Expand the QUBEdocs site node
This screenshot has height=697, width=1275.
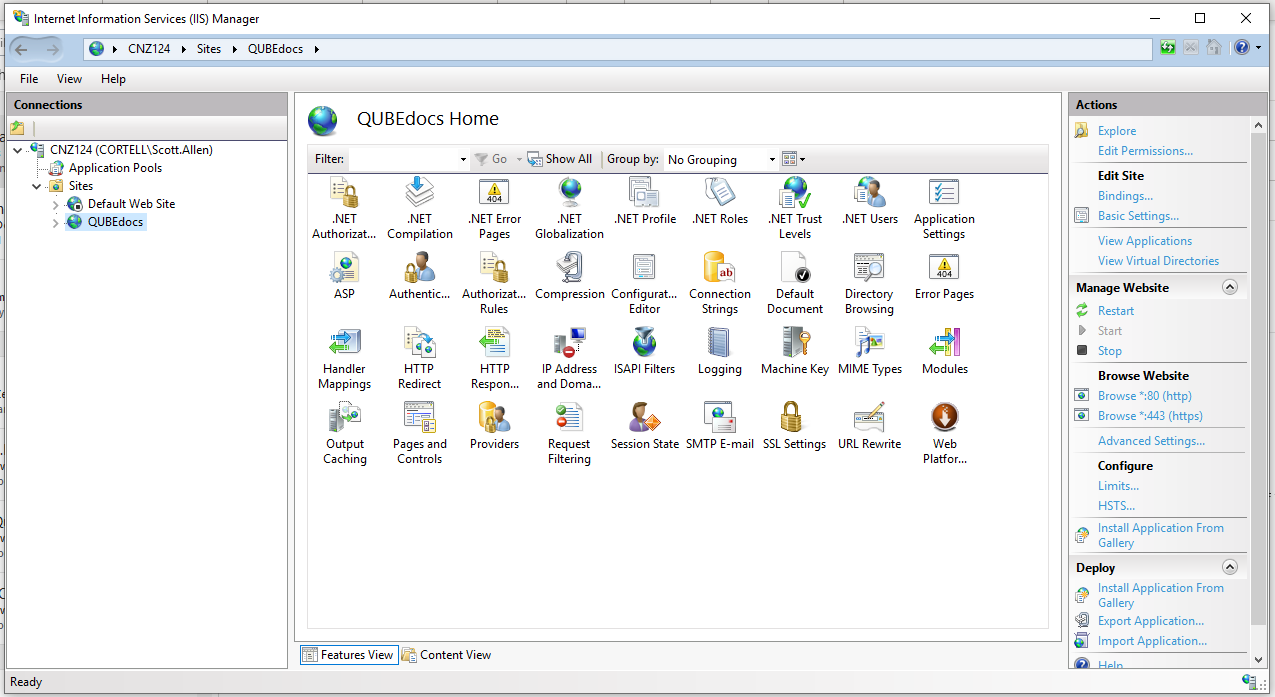(x=56, y=222)
